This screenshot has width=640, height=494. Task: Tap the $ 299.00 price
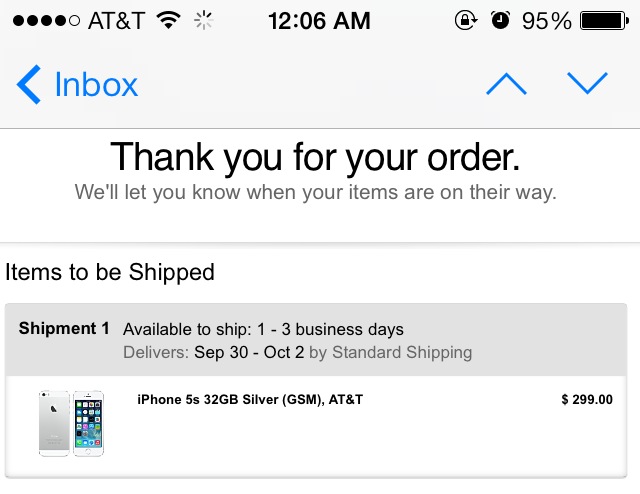point(587,400)
